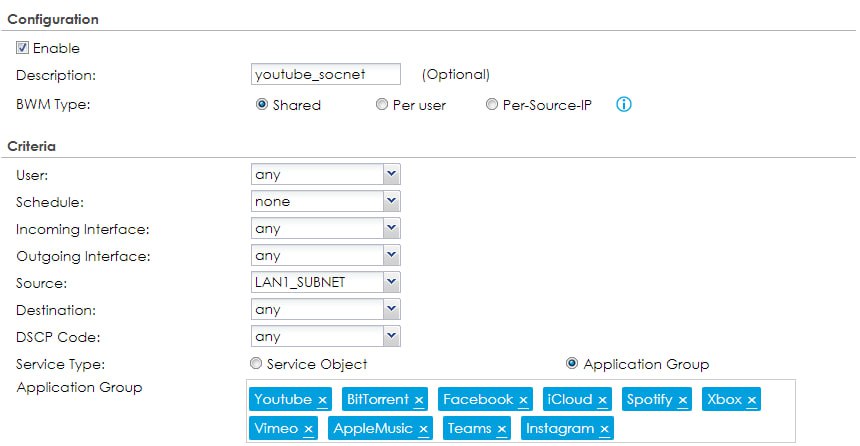Image resolution: width=860 pixels, height=446 pixels.
Task: Remove Youtube tag via its x icon
Action: click(322, 400)
